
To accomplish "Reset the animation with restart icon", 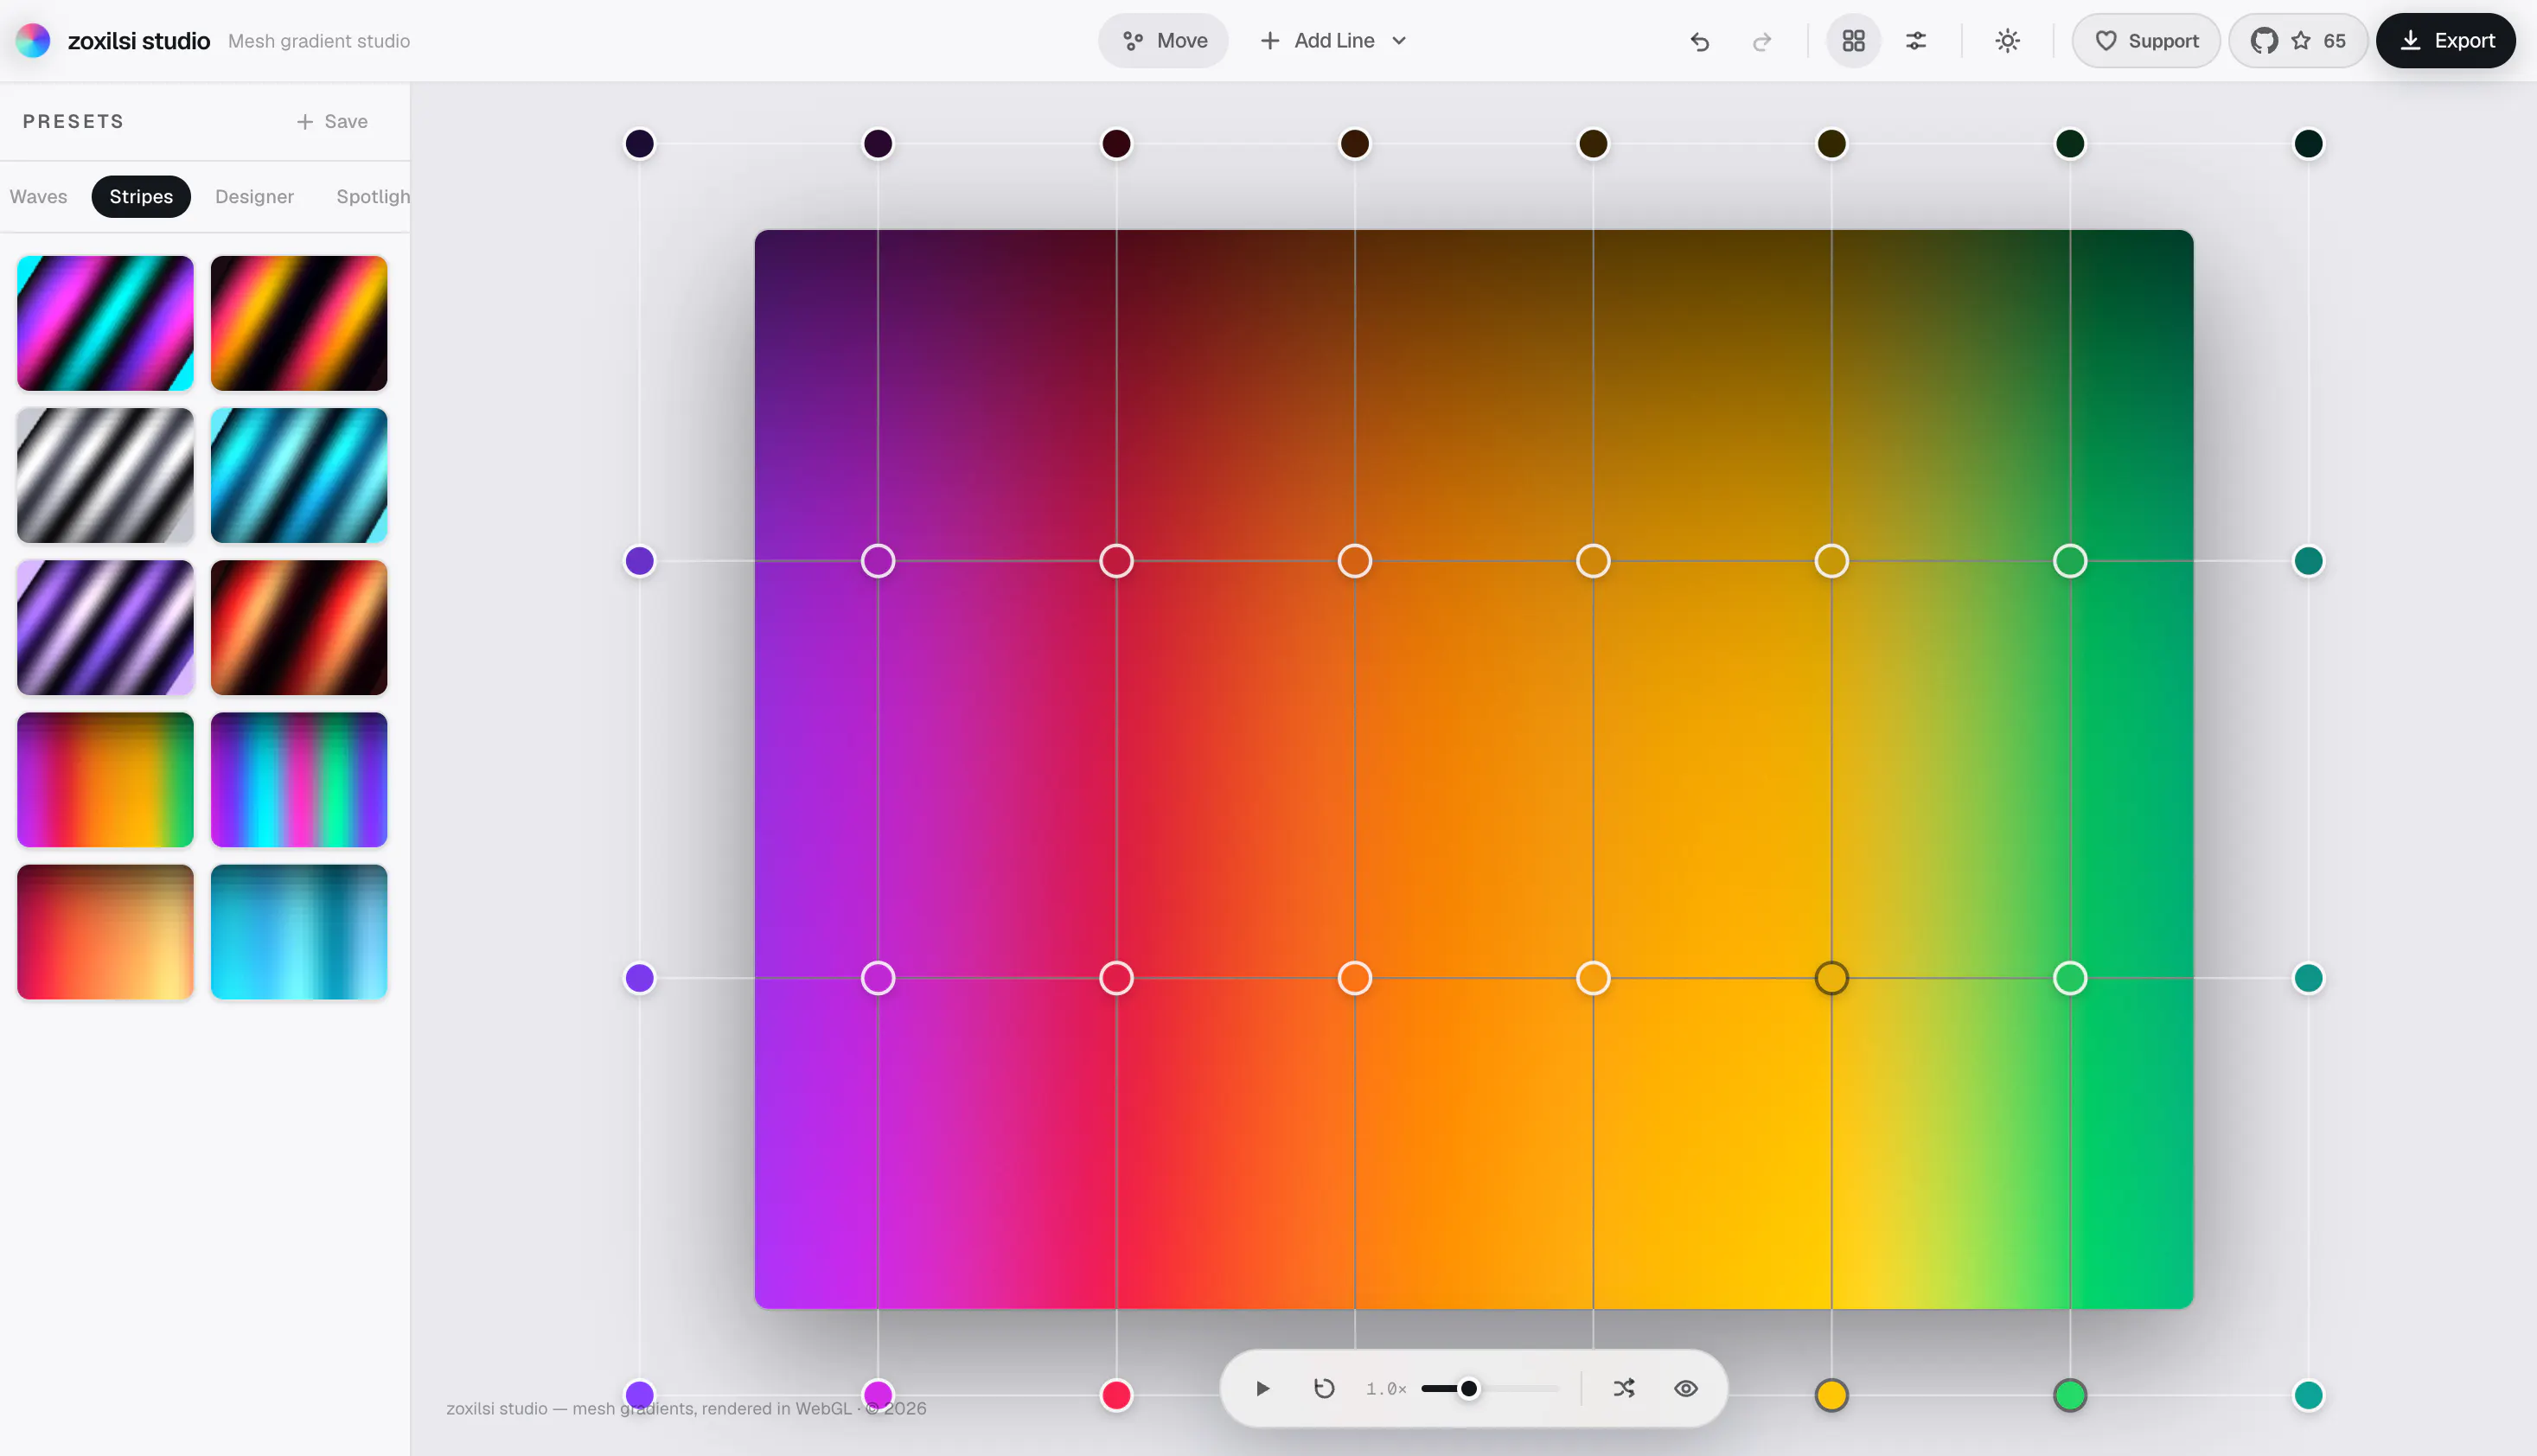I will coord(1324,1389).
